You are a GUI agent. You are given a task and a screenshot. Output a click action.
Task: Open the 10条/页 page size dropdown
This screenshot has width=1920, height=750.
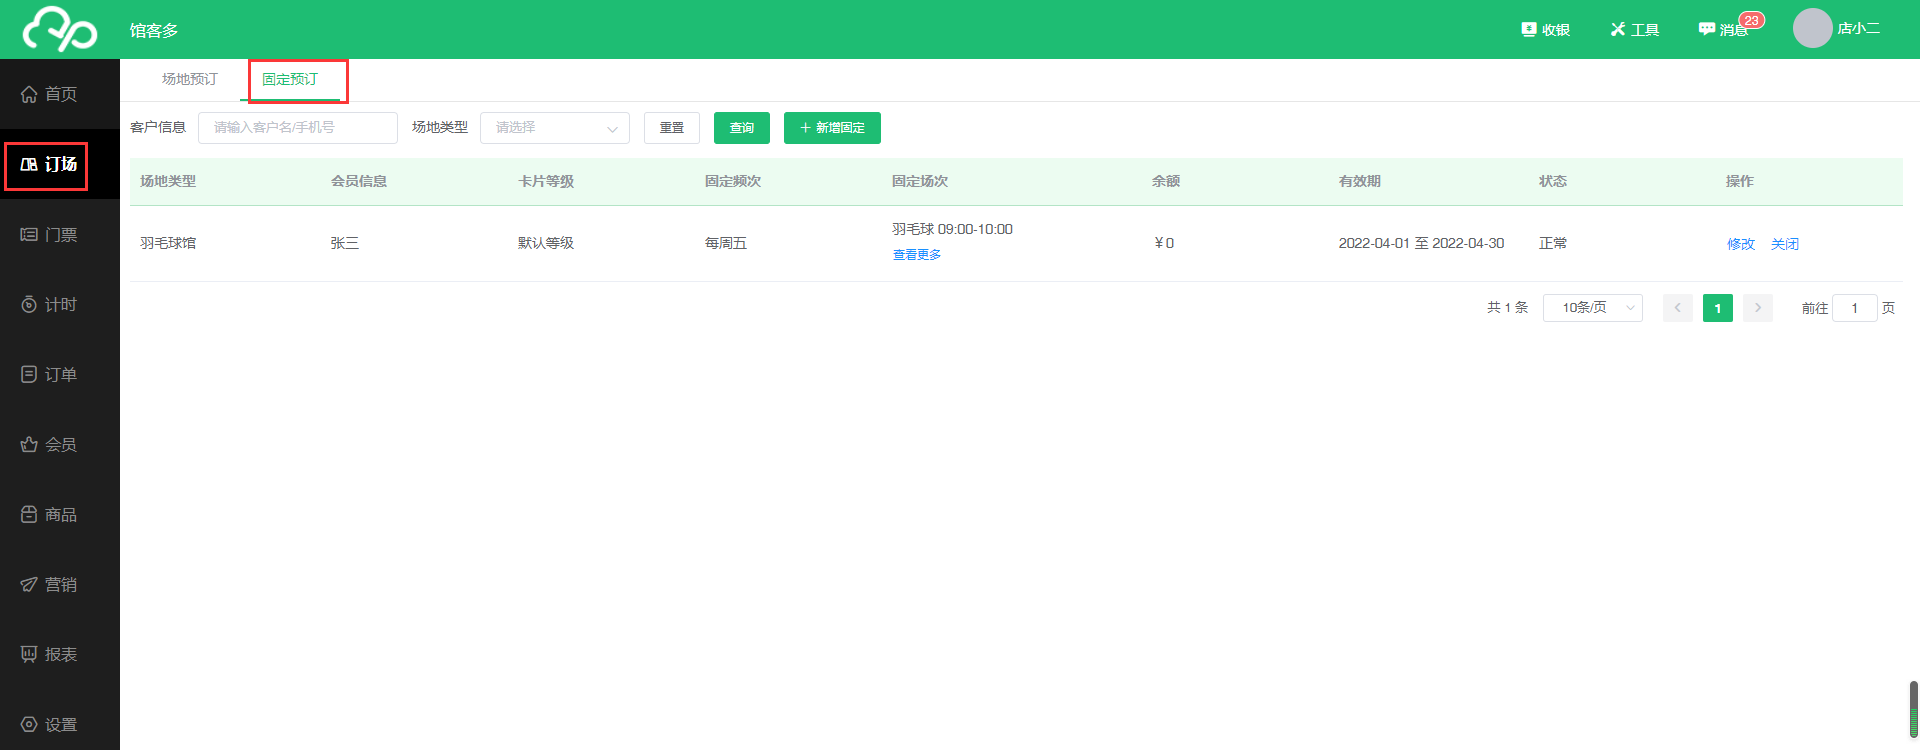tap(1593, 308)
